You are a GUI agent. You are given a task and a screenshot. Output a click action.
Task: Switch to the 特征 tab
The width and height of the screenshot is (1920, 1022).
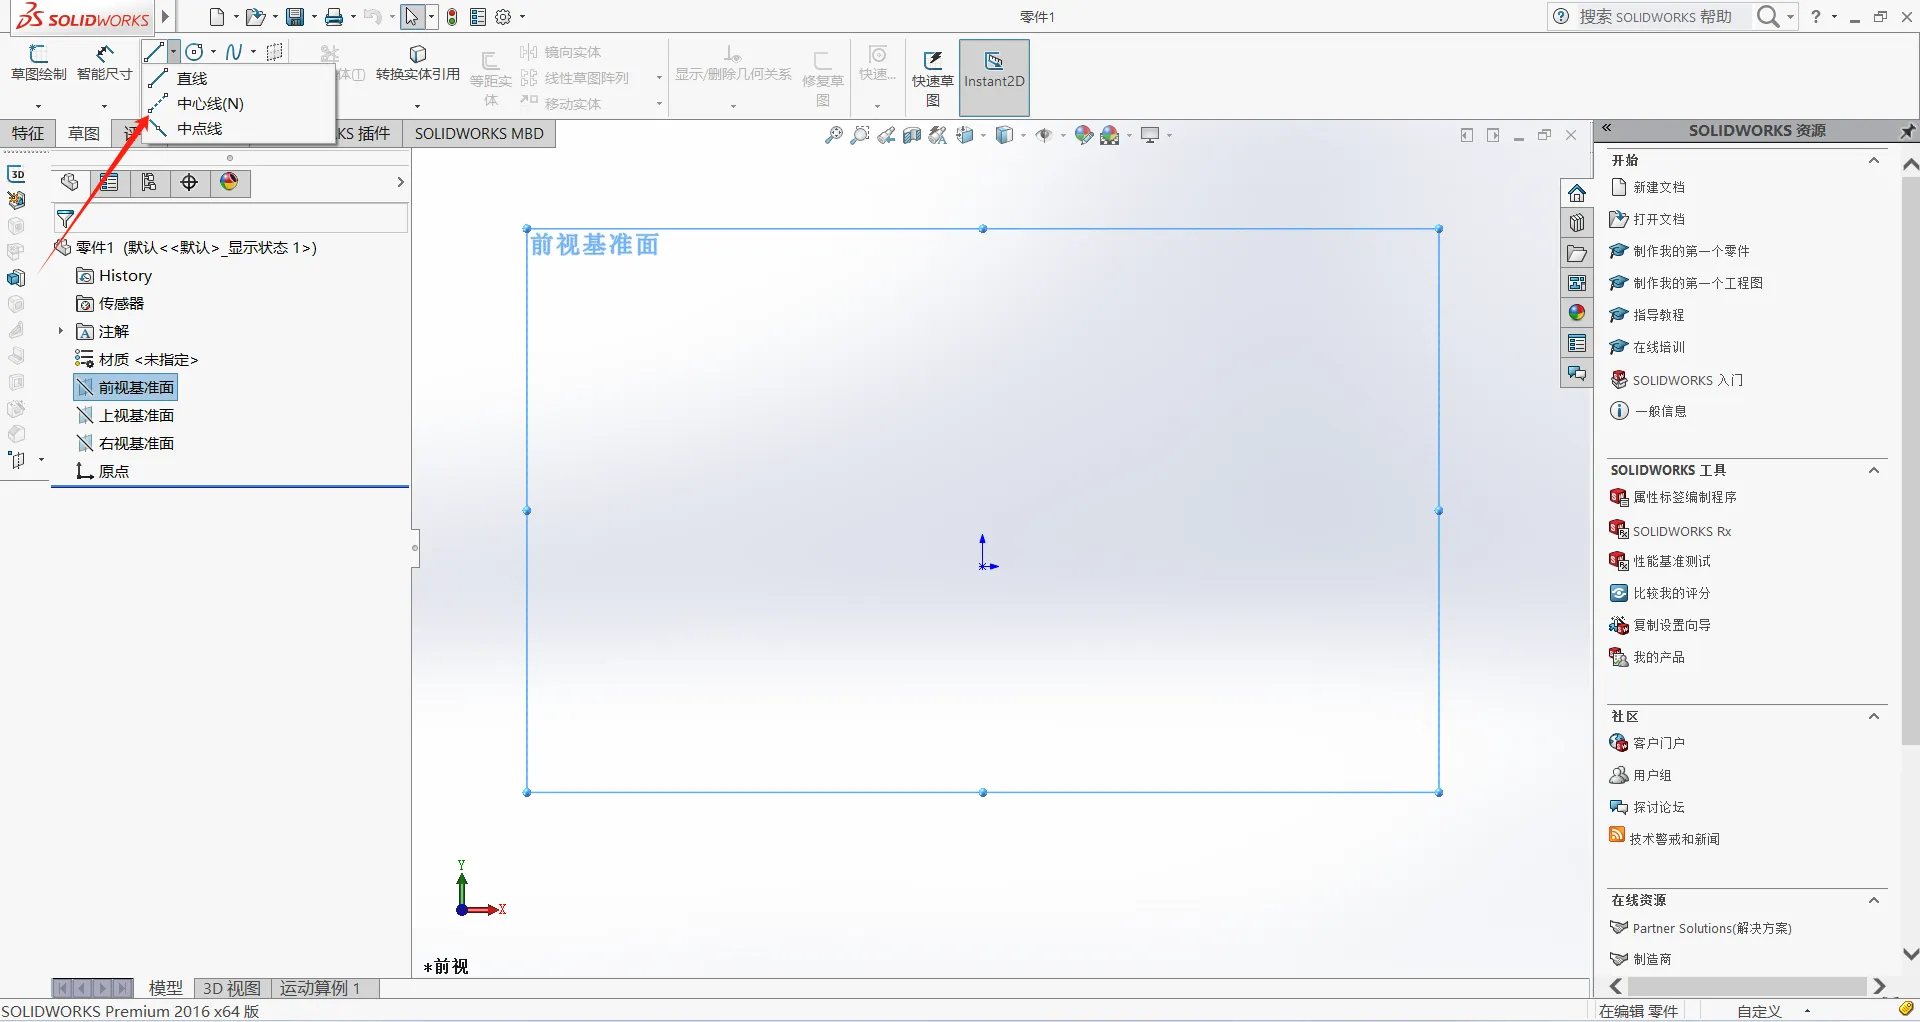[x=28, y=134]
